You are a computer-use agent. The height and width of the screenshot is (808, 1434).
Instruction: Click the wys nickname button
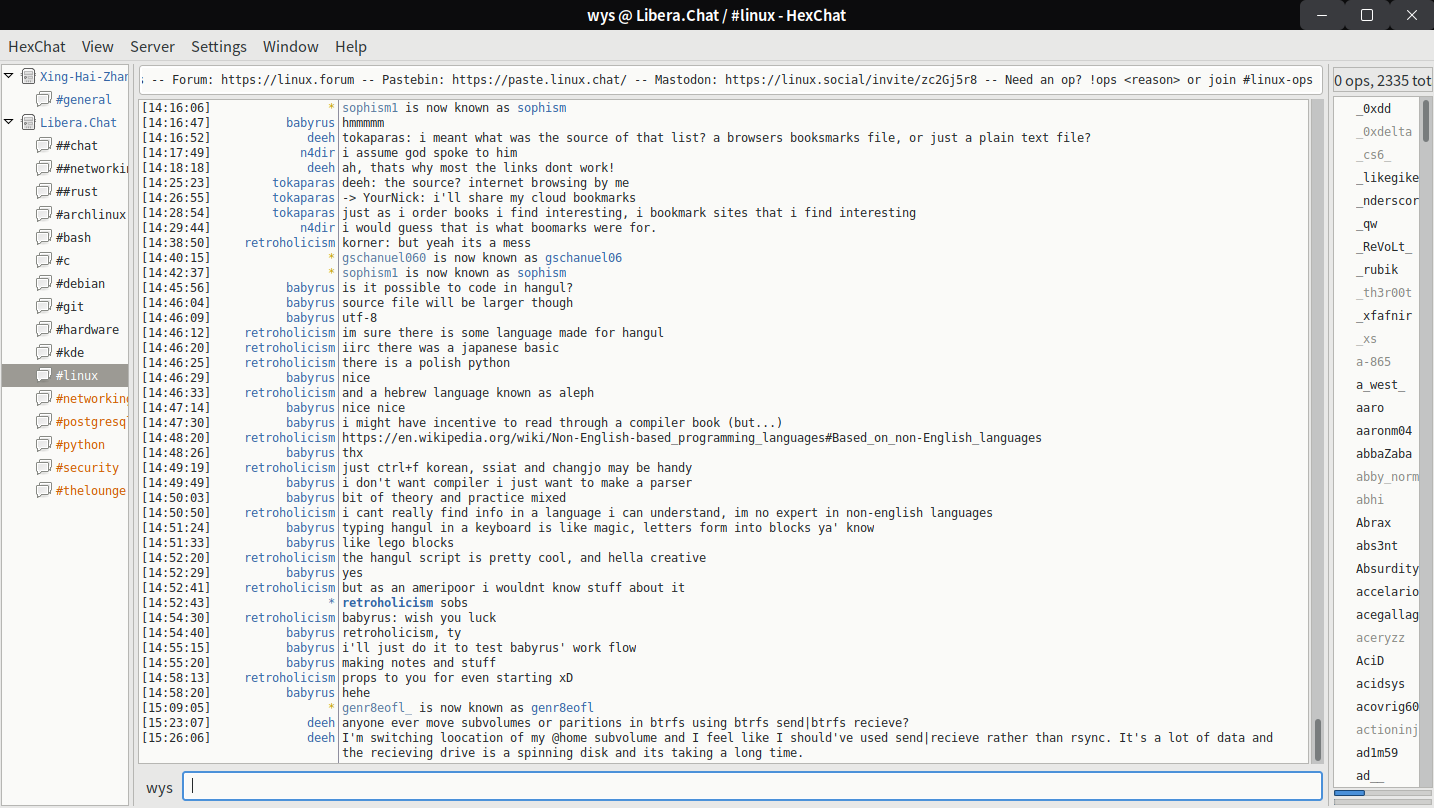[x=159, y=787]
